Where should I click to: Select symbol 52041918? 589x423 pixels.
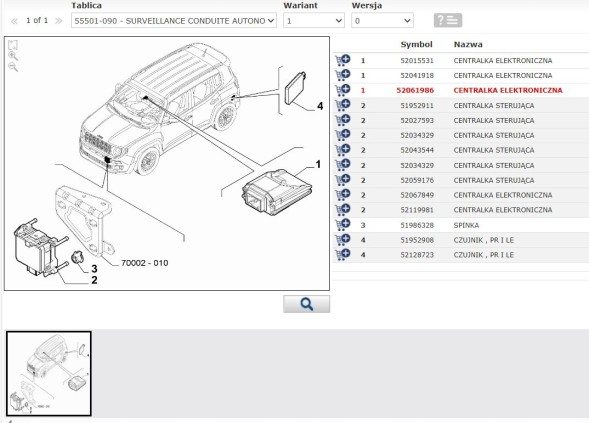tap(417, 76)
